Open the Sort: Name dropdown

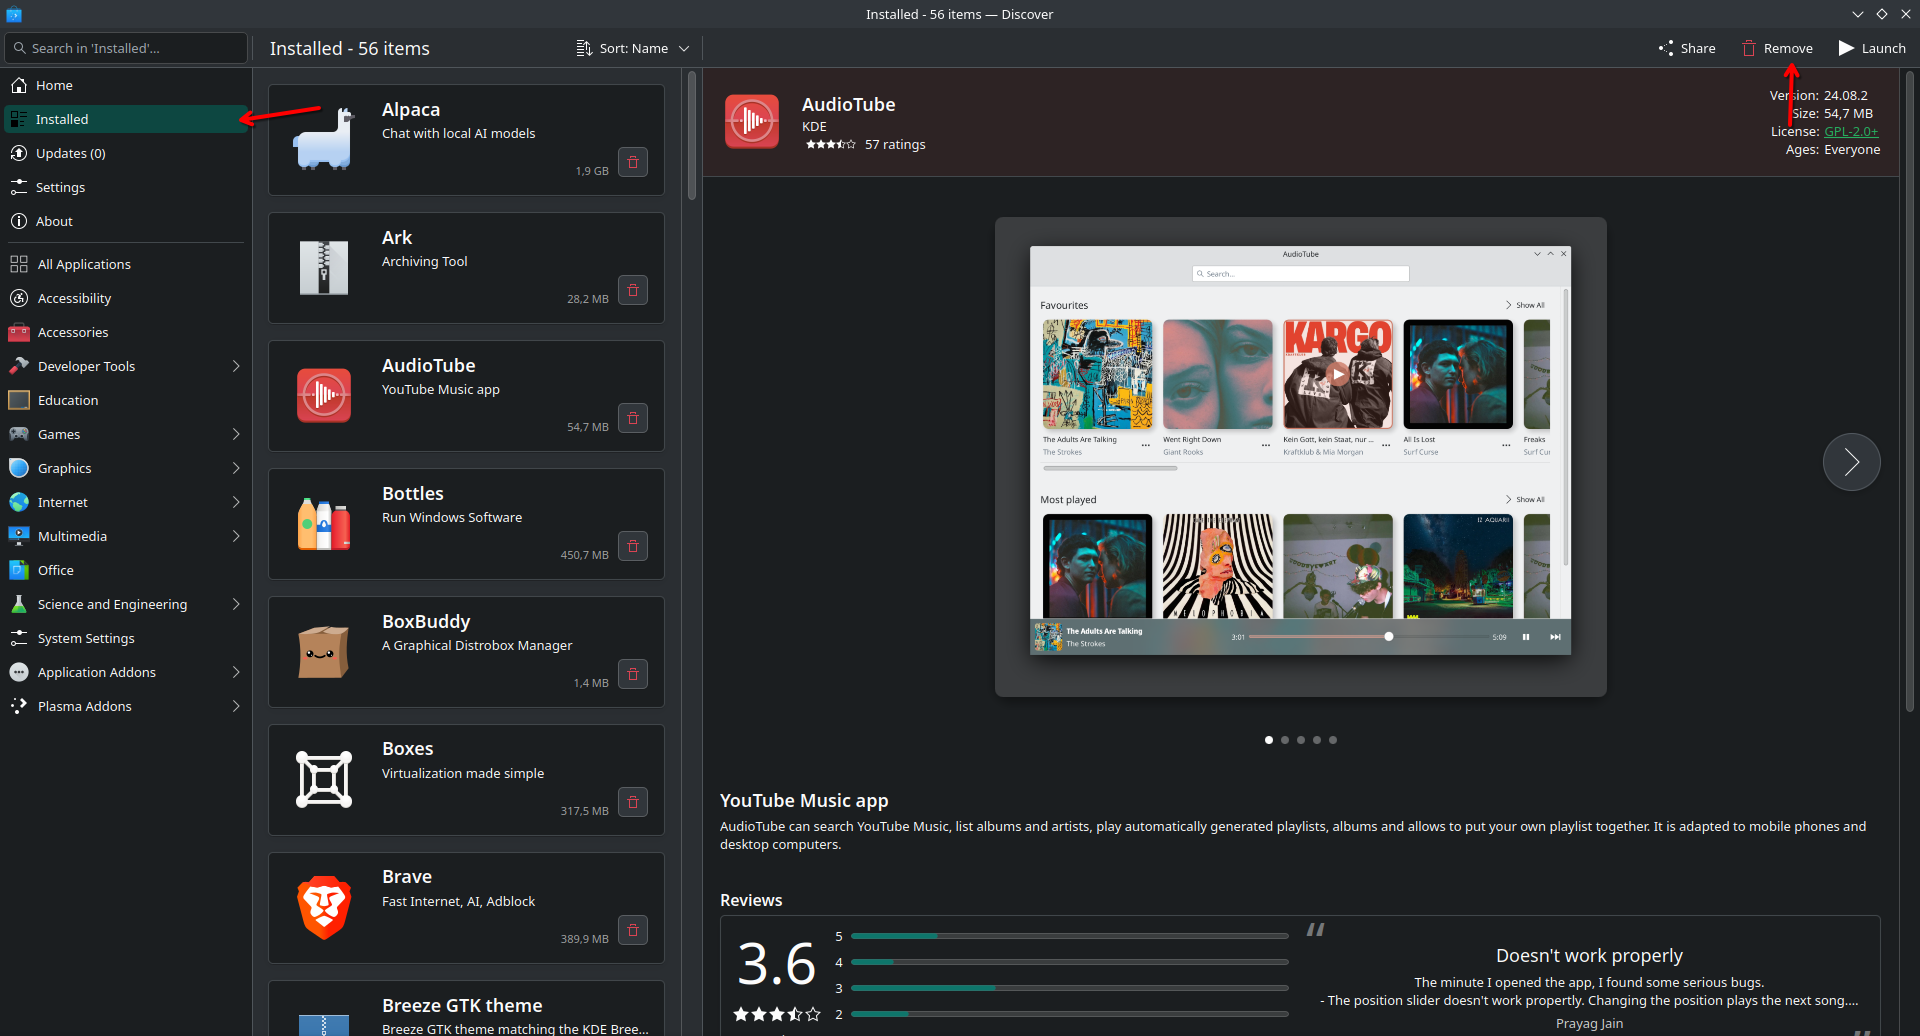point(633,48)
